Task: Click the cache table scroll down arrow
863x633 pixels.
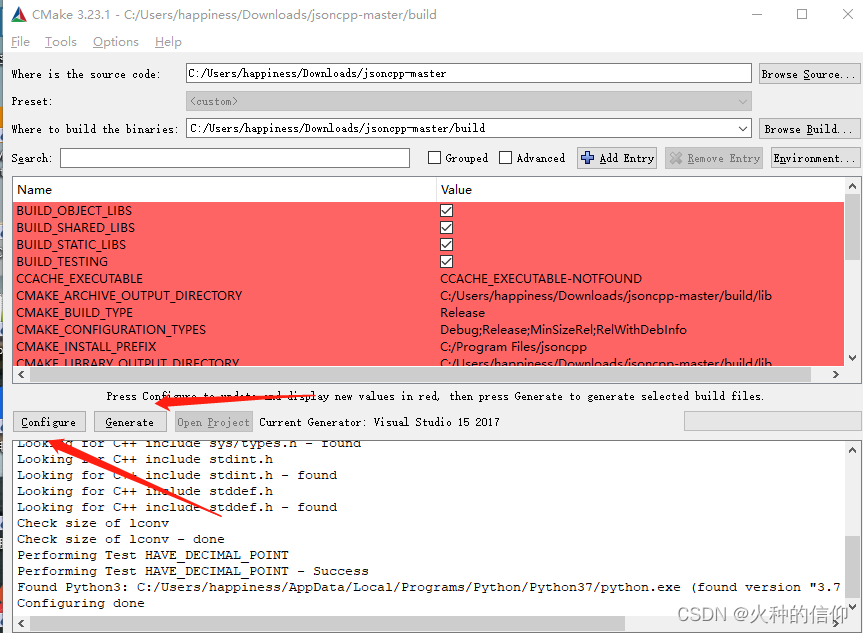Action: 852,357
